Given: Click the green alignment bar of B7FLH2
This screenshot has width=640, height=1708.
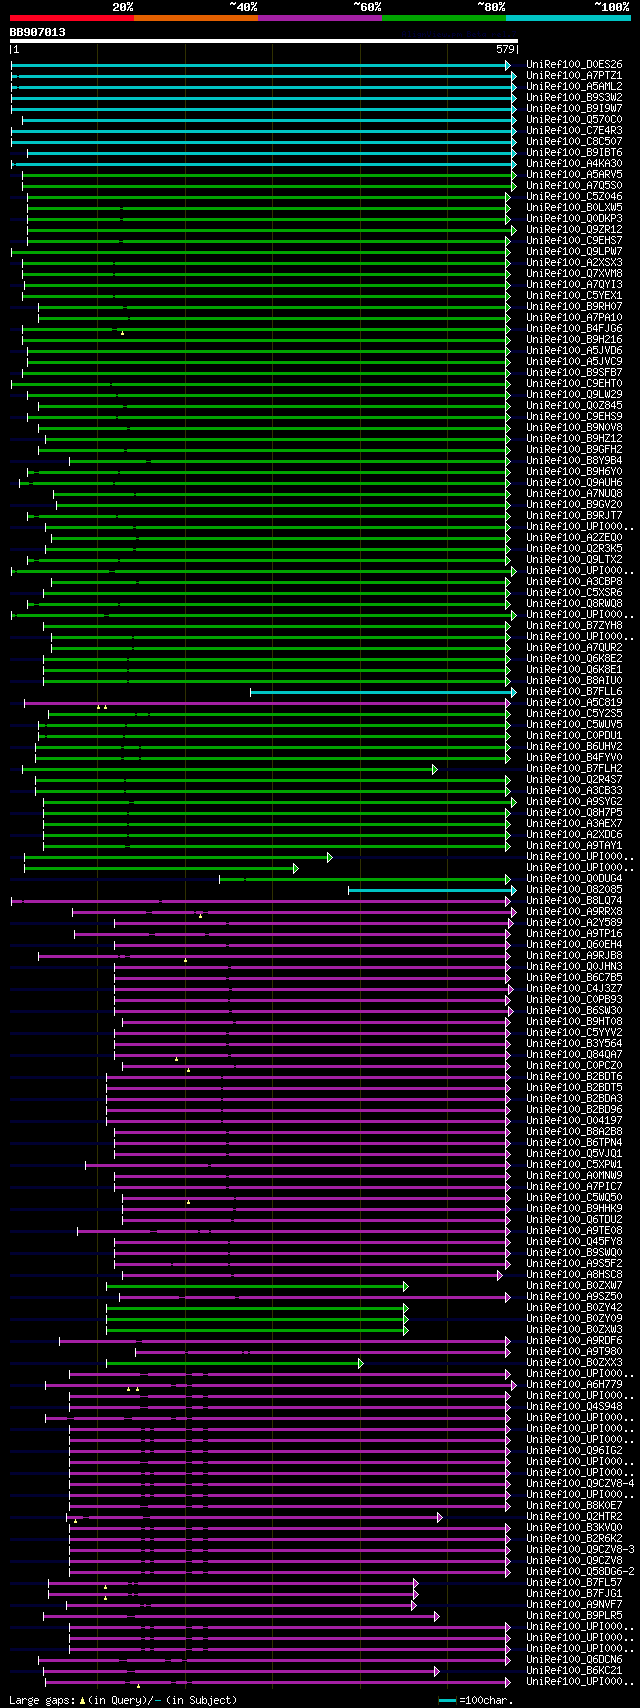Looking at the screenshot, I should click(230, 769).
